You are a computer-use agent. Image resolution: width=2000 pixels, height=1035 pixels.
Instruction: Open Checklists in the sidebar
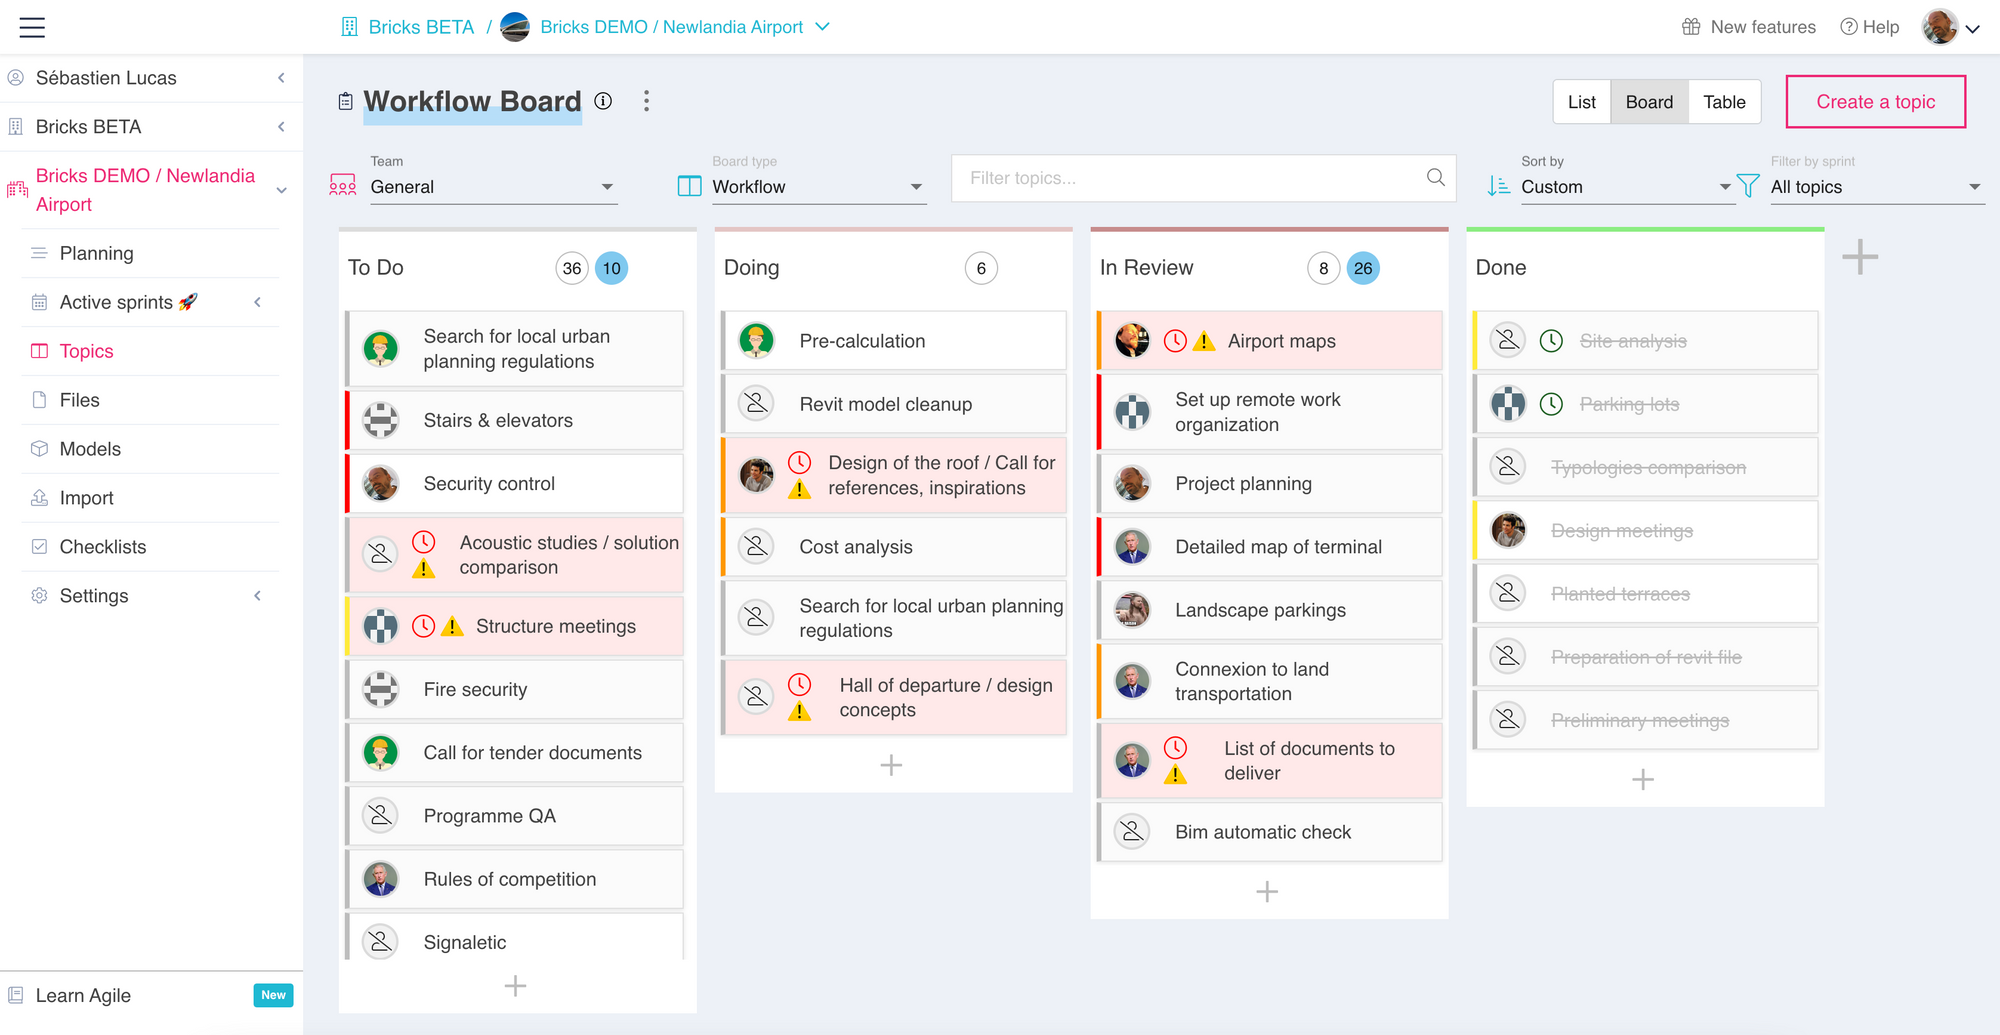point(102,547)
